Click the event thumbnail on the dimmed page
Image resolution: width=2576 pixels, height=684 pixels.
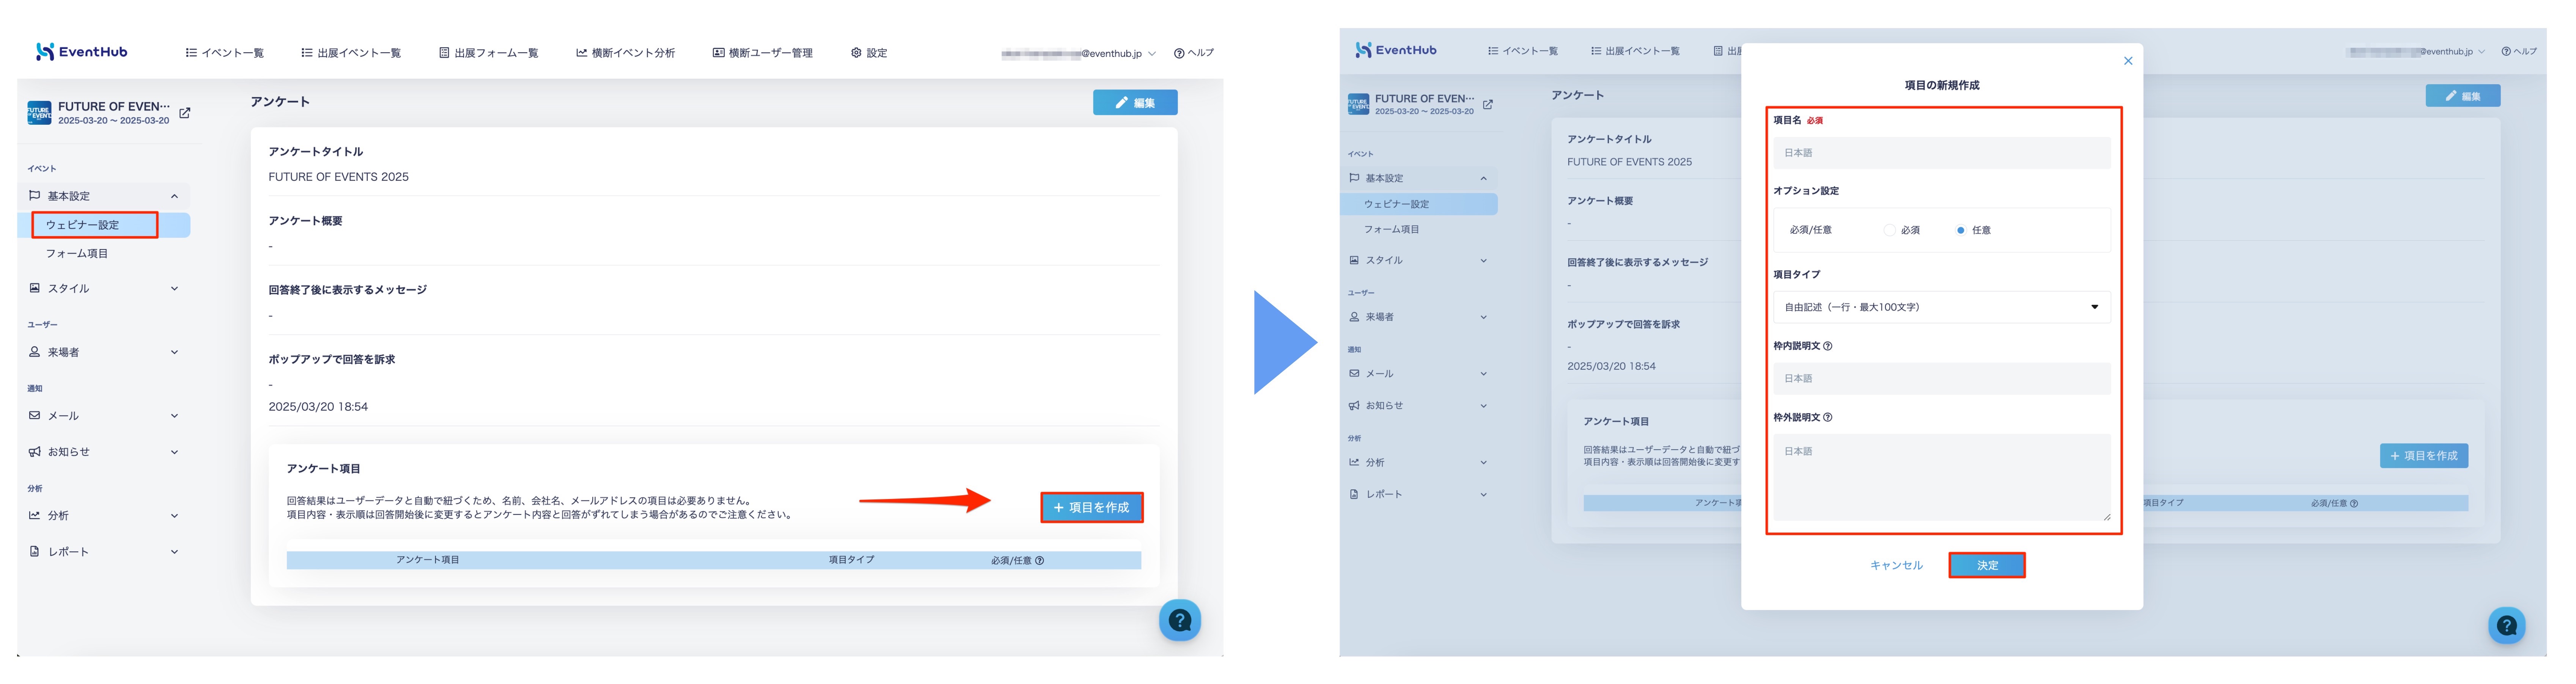[1358, 104]
